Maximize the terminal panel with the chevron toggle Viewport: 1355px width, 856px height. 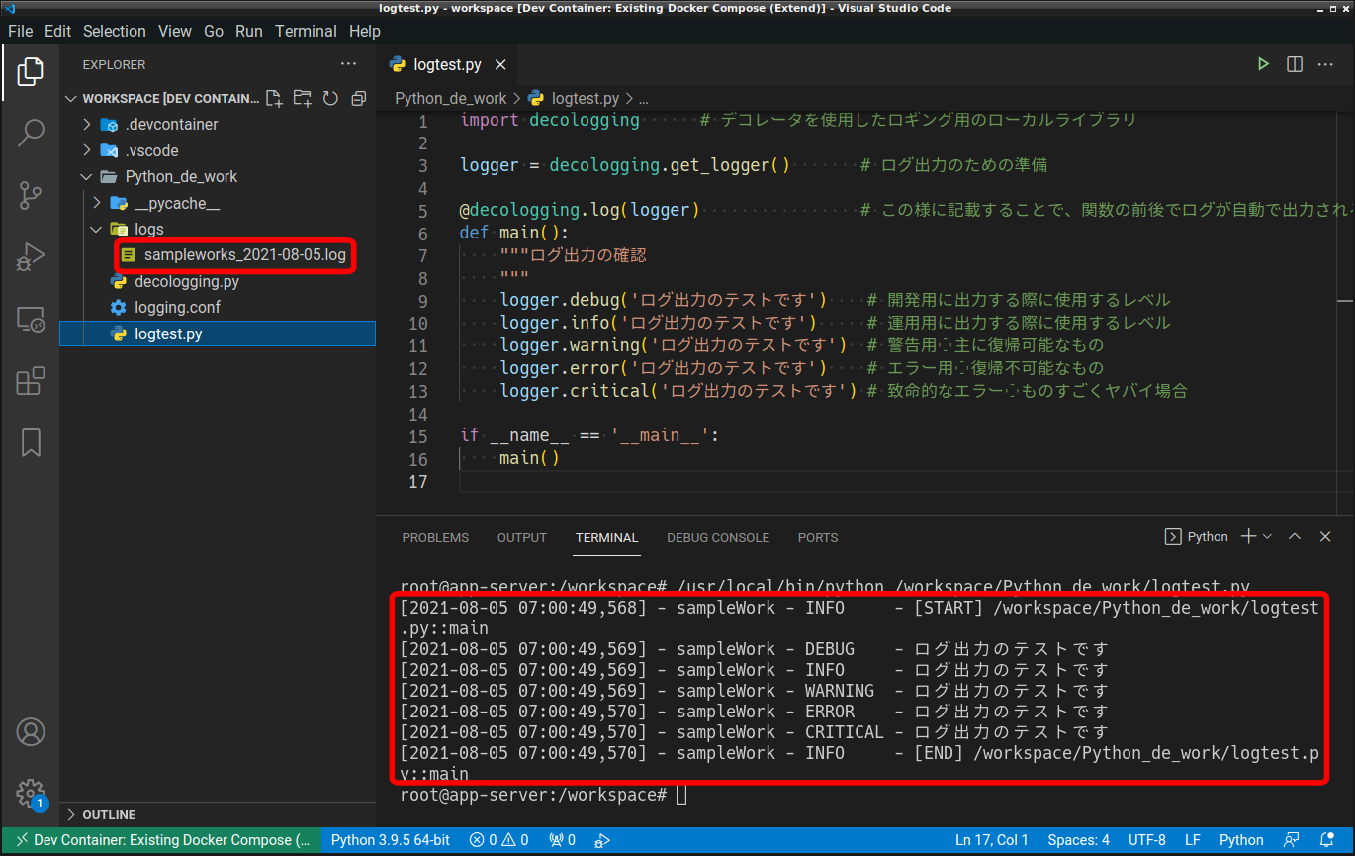click(1294, 536)
